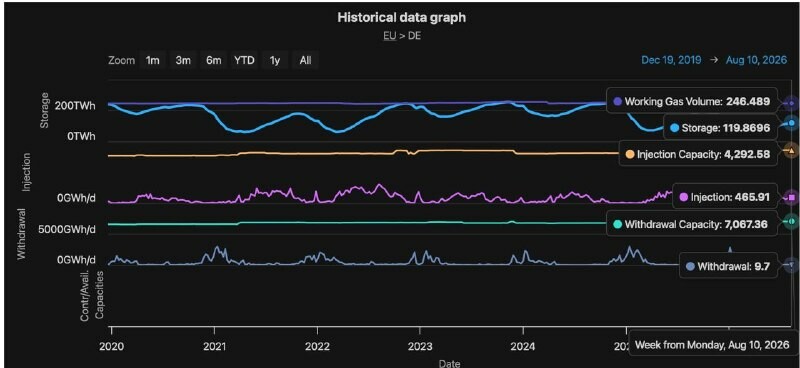Select the 1y zoom option

tap(275, 60)
